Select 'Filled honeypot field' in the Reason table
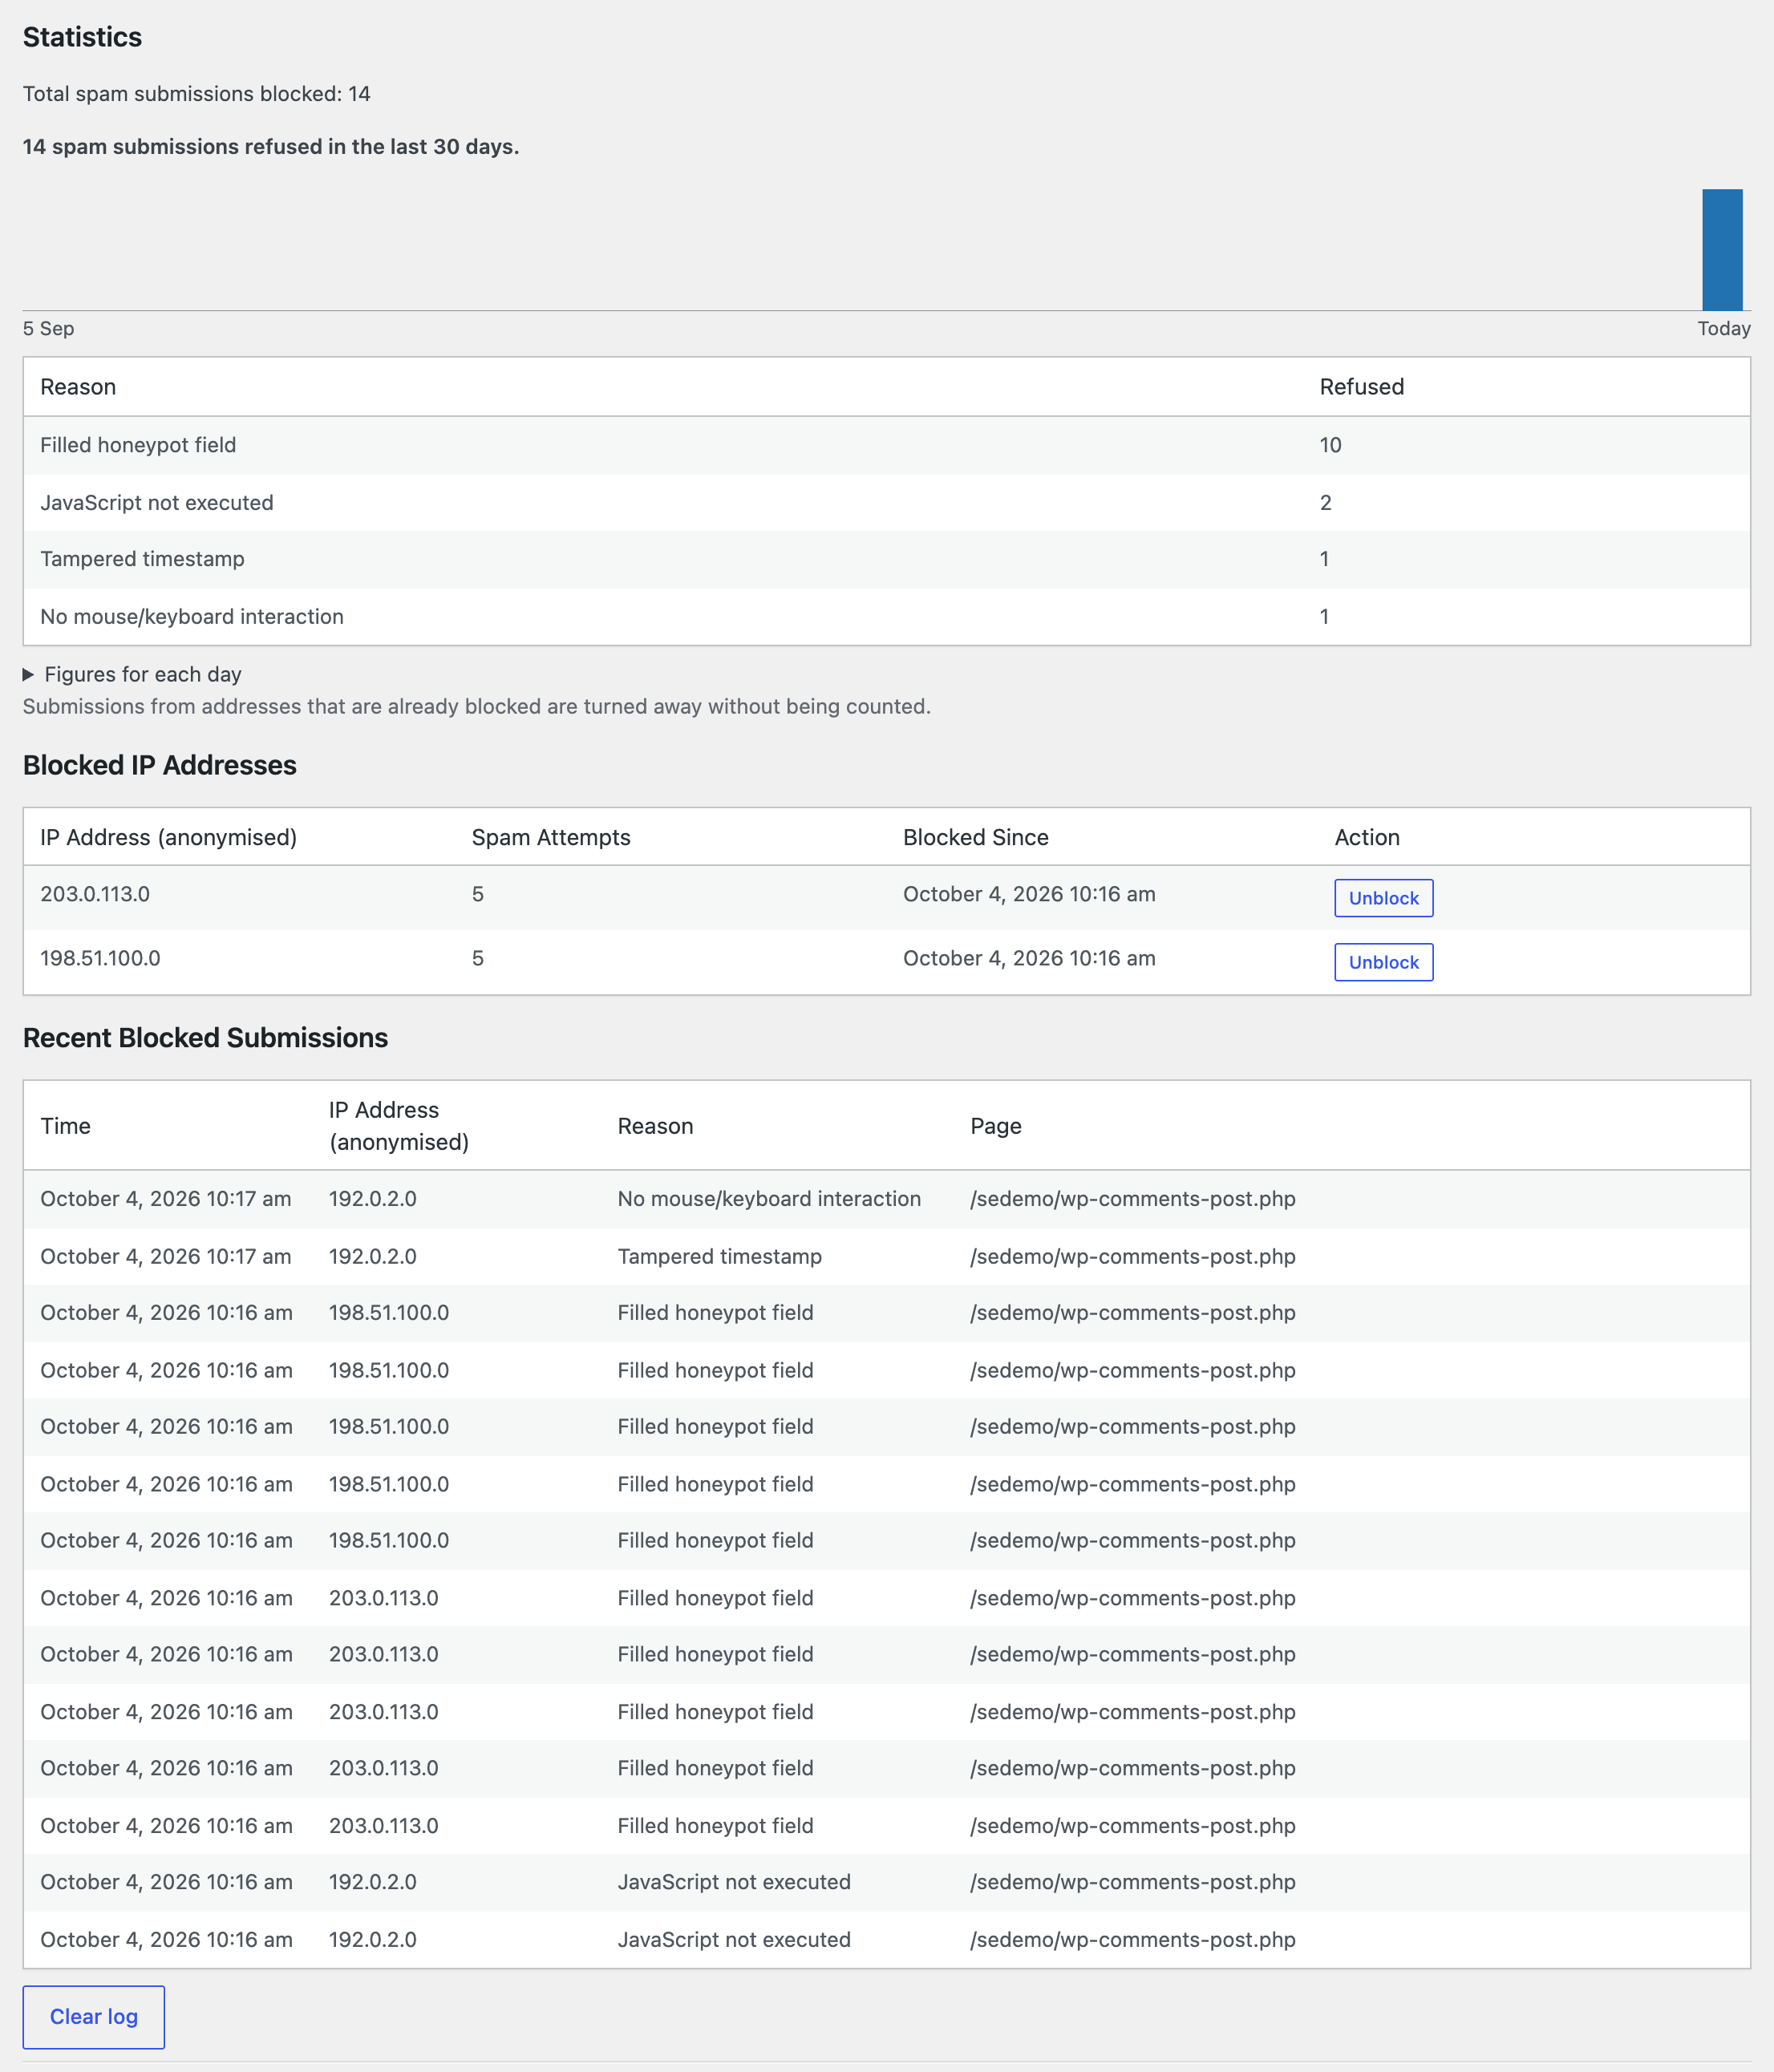The width and height of the screenshot is (1774, 2072). click(x=138, y=445)
